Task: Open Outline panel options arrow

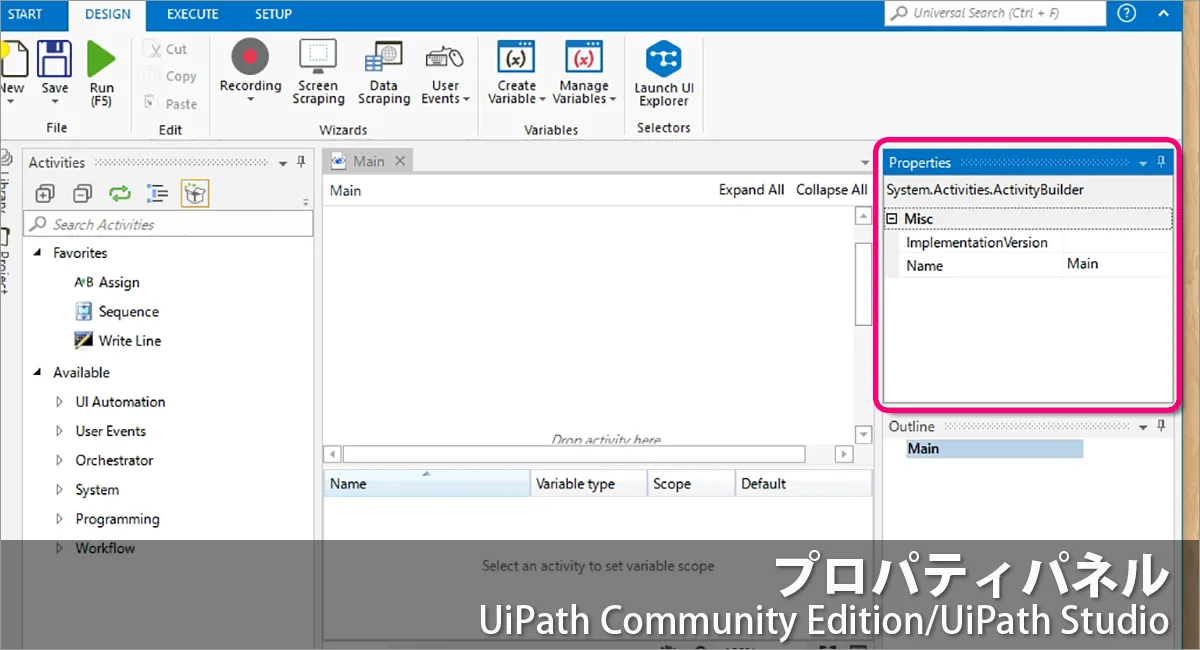Action: coord(1143,427)
